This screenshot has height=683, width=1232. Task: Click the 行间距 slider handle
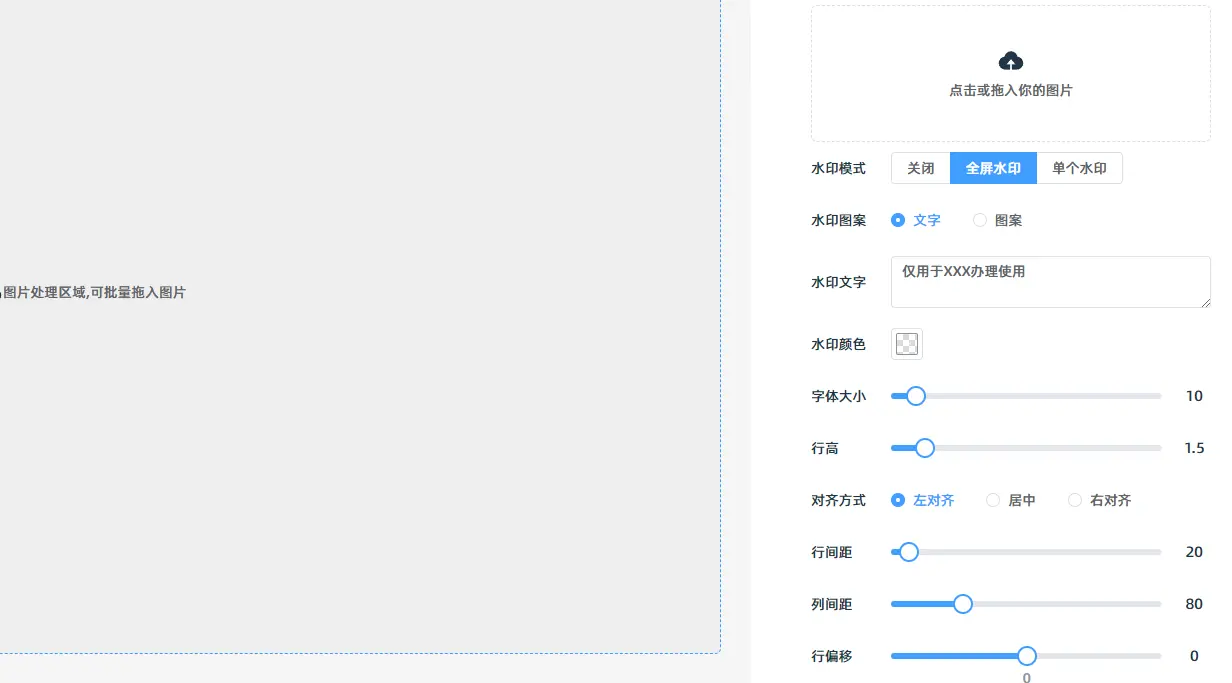point(909,552)
